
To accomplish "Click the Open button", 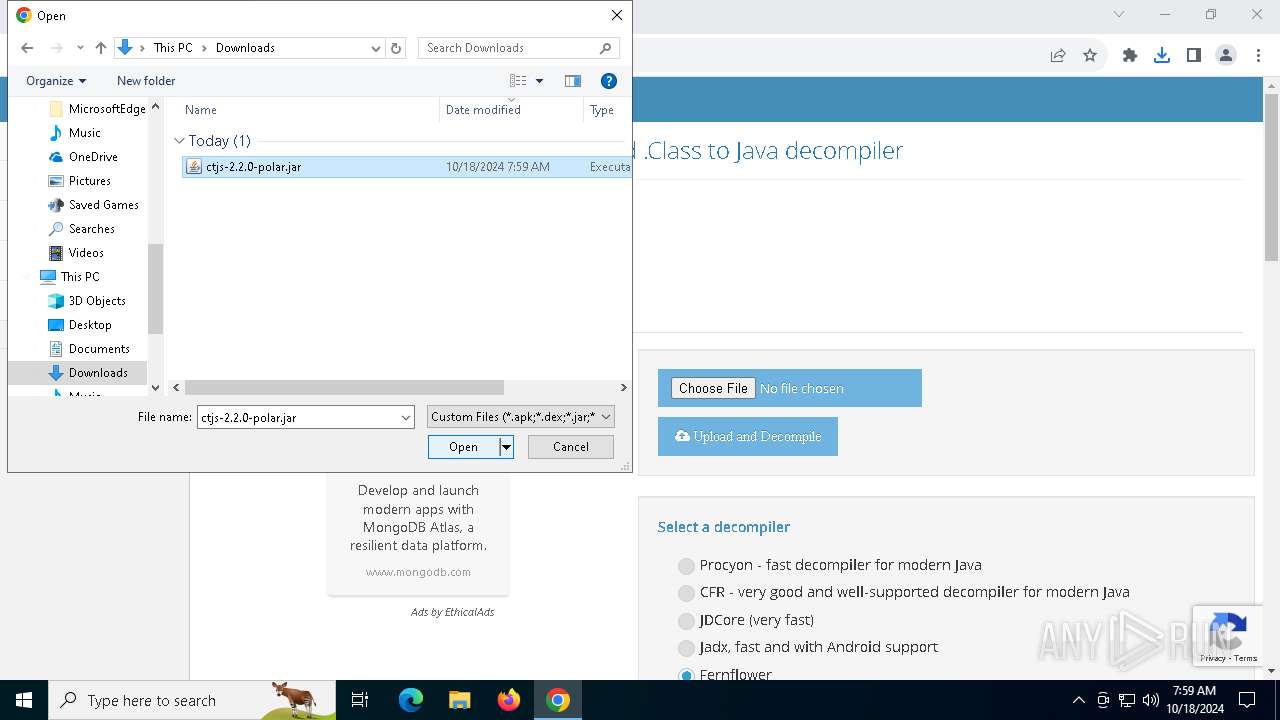I will pyautogui.click(x=463, y=447).
